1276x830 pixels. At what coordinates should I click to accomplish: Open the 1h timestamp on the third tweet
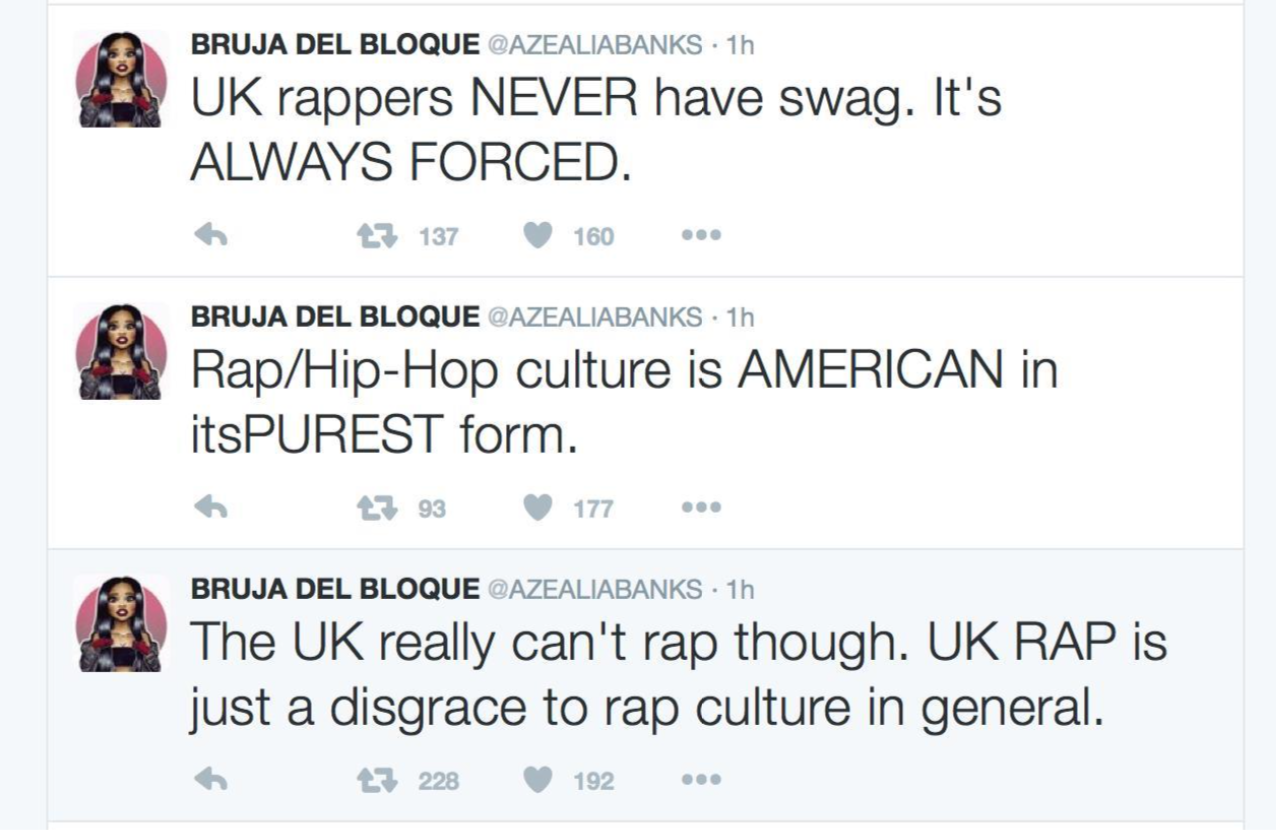[740, 590]
